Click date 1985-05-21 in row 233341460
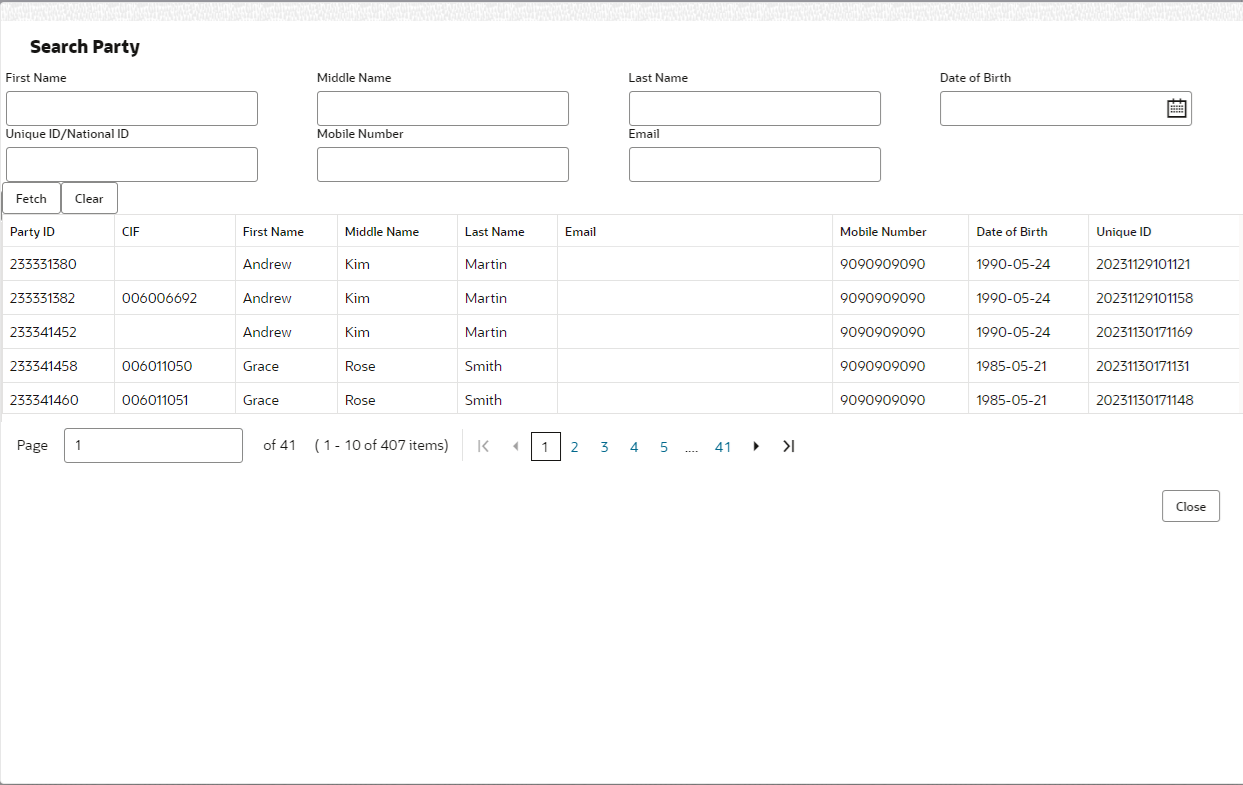 click(1012, 400)
